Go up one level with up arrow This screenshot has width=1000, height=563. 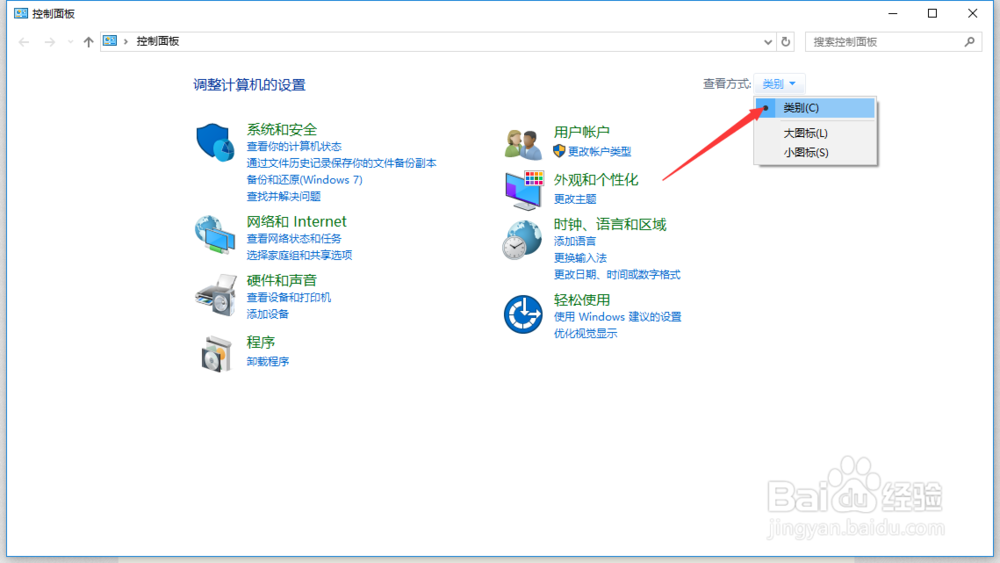[x=88, y=41]
